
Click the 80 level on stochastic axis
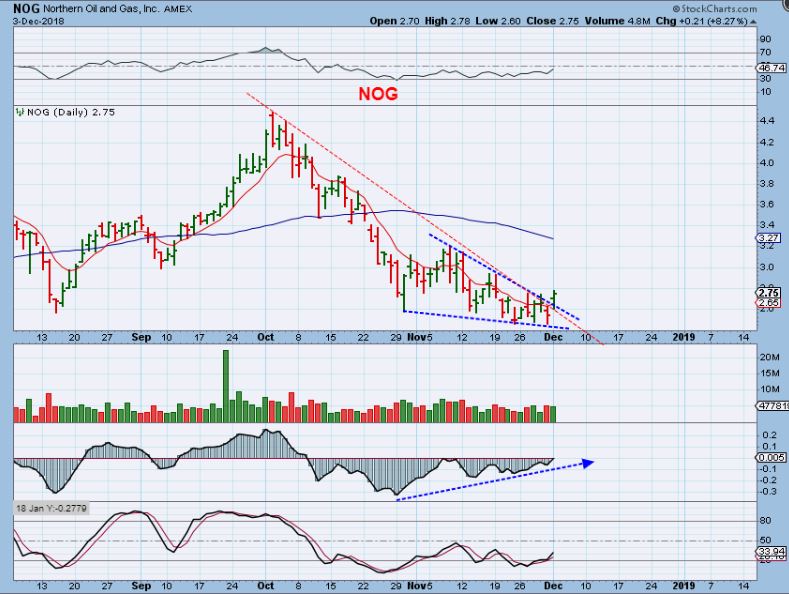(765, 520)
